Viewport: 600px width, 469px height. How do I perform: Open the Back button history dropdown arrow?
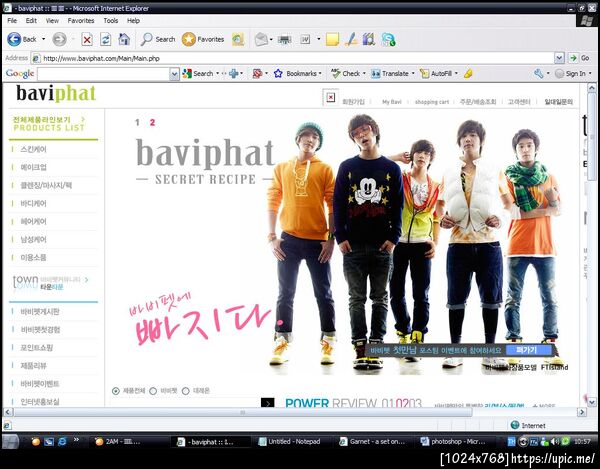(x=43, y=39)
